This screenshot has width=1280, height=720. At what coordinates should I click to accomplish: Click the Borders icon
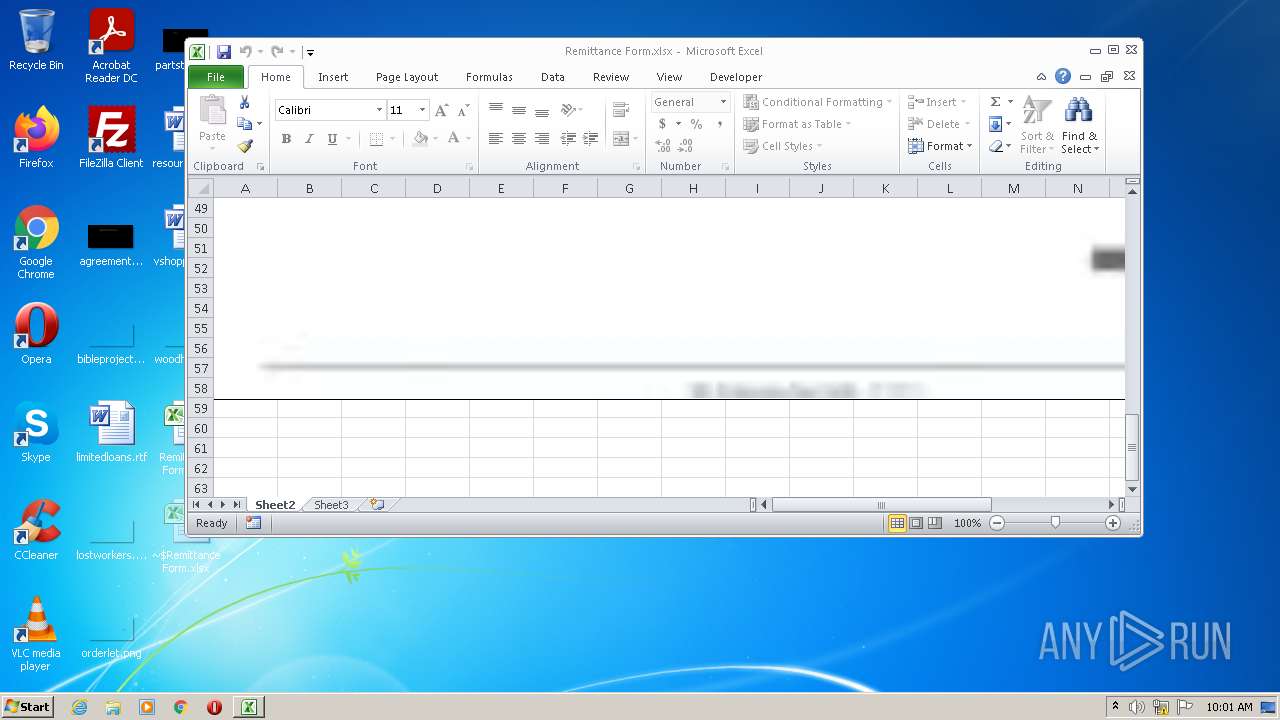[376, 139]
